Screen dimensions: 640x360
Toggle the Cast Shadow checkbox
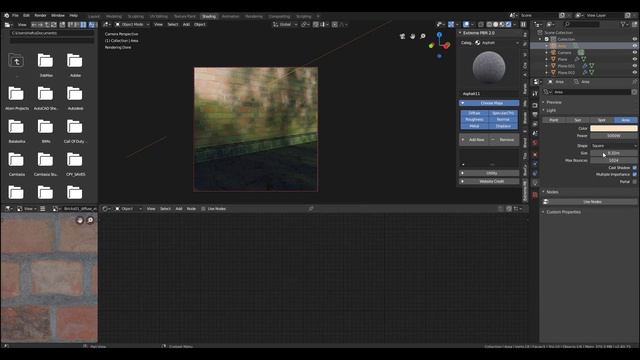[635, 168]
